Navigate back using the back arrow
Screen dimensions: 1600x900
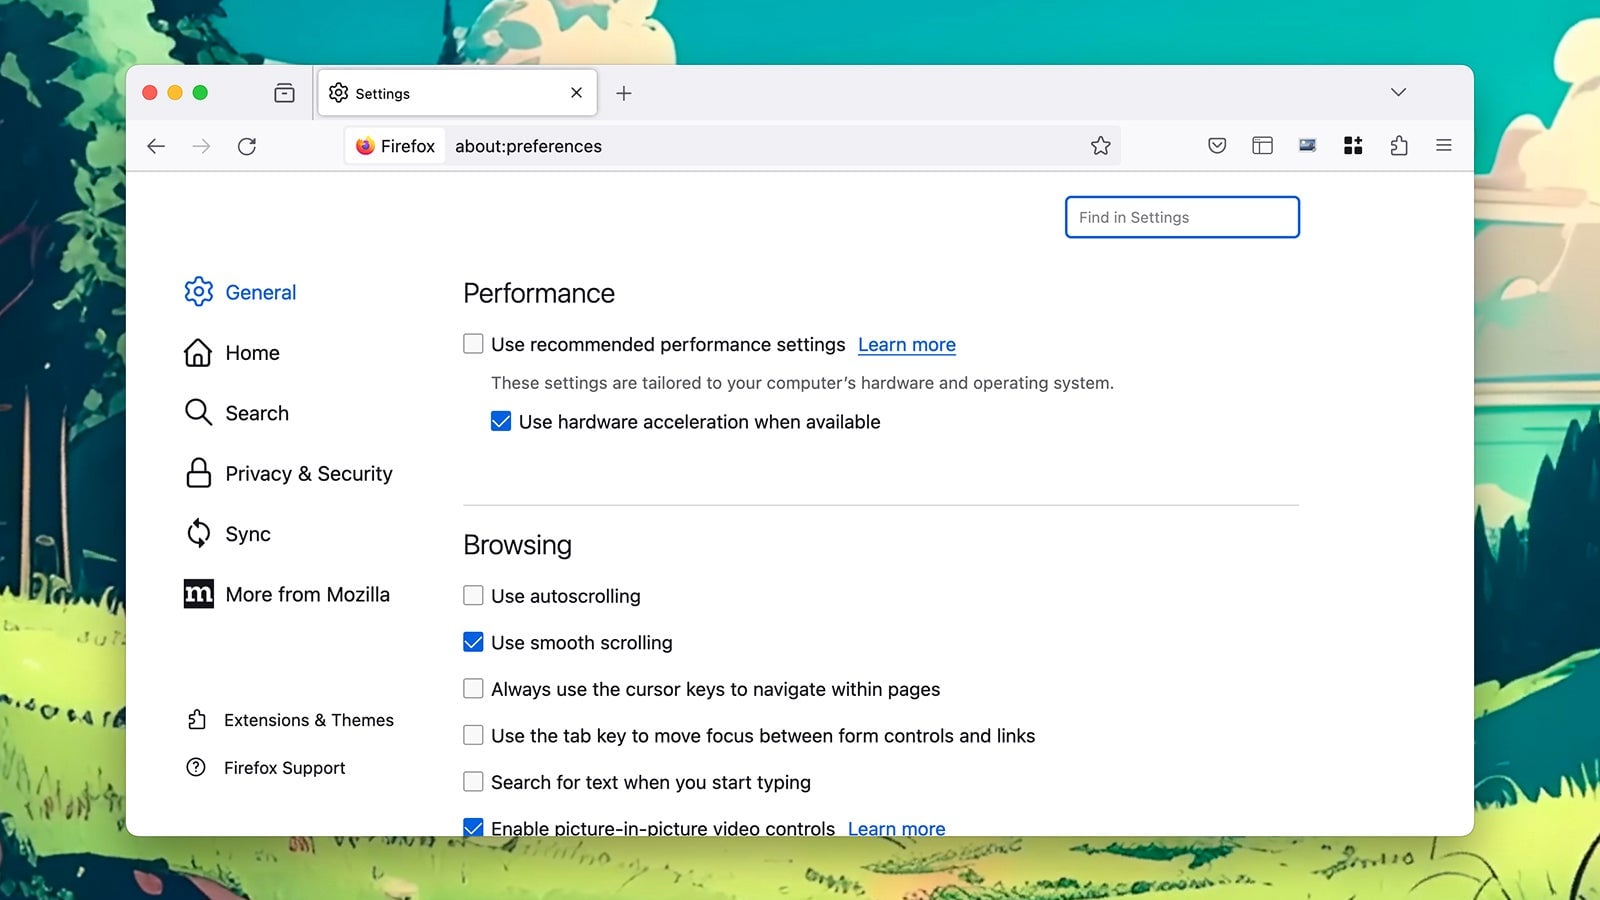click(156, 146)
